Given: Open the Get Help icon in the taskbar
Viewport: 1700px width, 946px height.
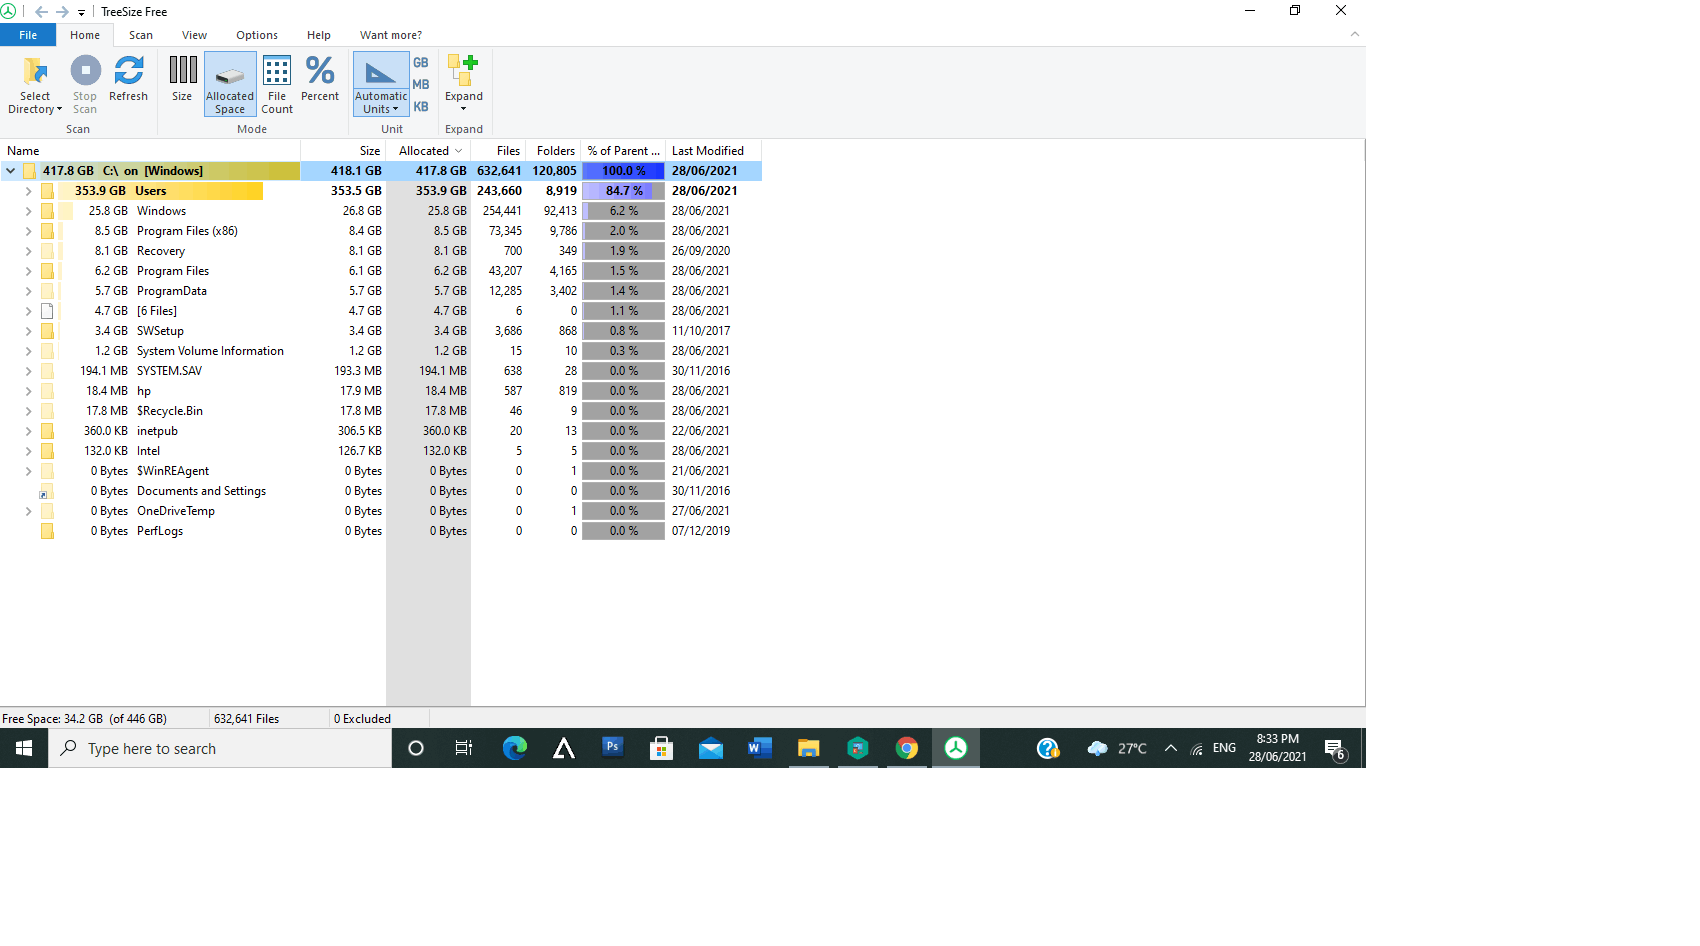Looking at the screenshot, I should coord(1048,748).
